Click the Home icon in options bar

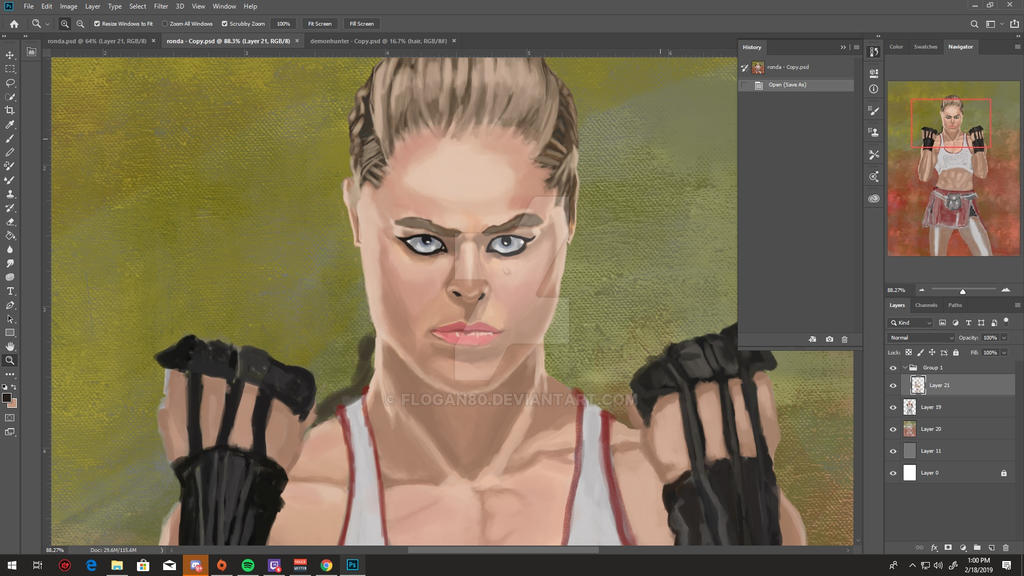14,24
